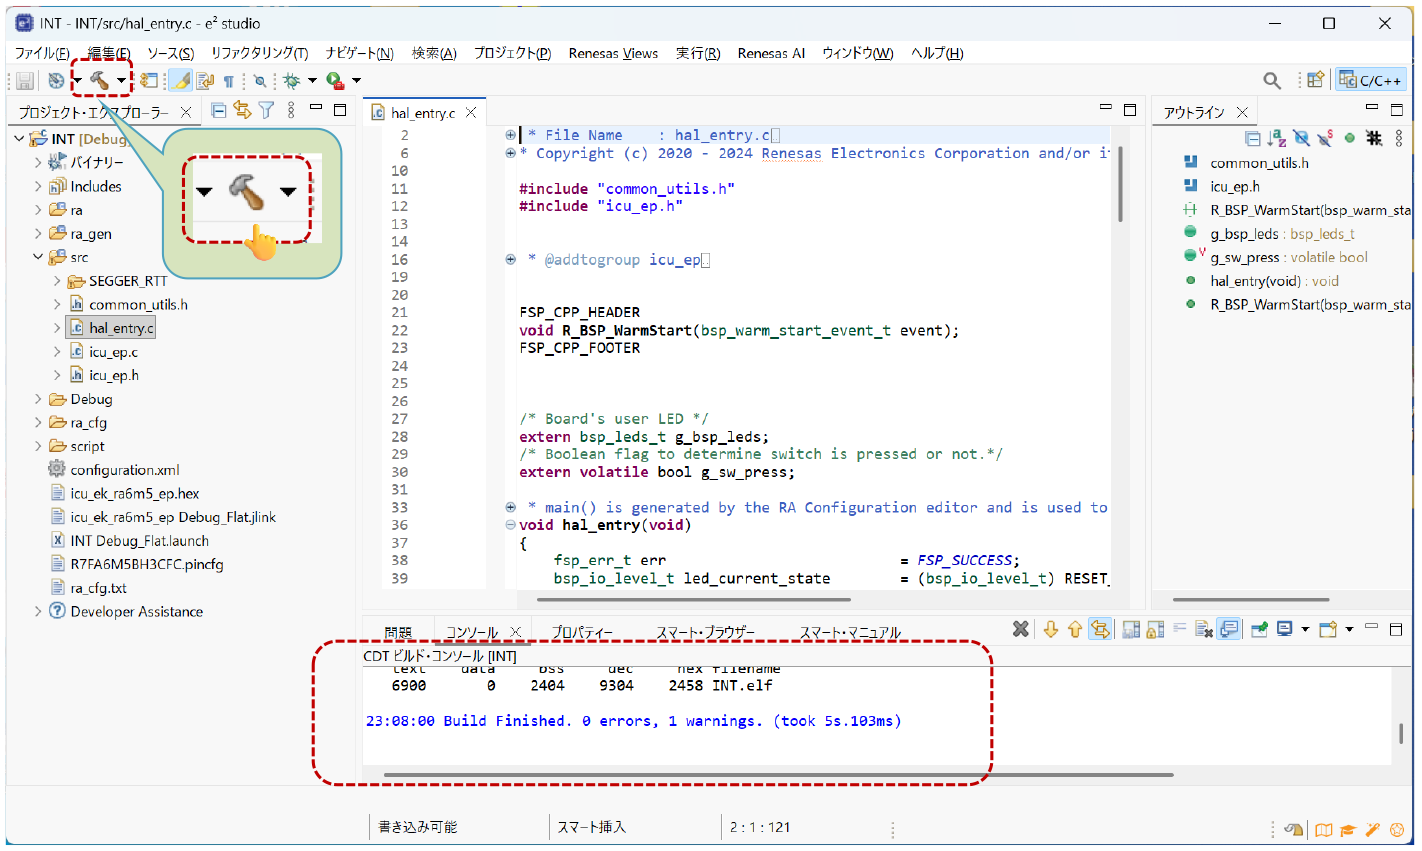Click the search magnifier icon in toolbar
Image resolution: width=1422 pixels, height=851 pixels.
pos(1272,81)
